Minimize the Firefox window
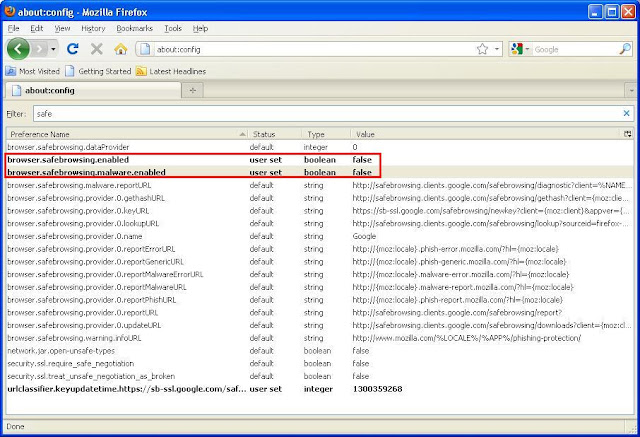Image resolution: width=640 pixels, height=437 pixels. [x=595, y=12]
